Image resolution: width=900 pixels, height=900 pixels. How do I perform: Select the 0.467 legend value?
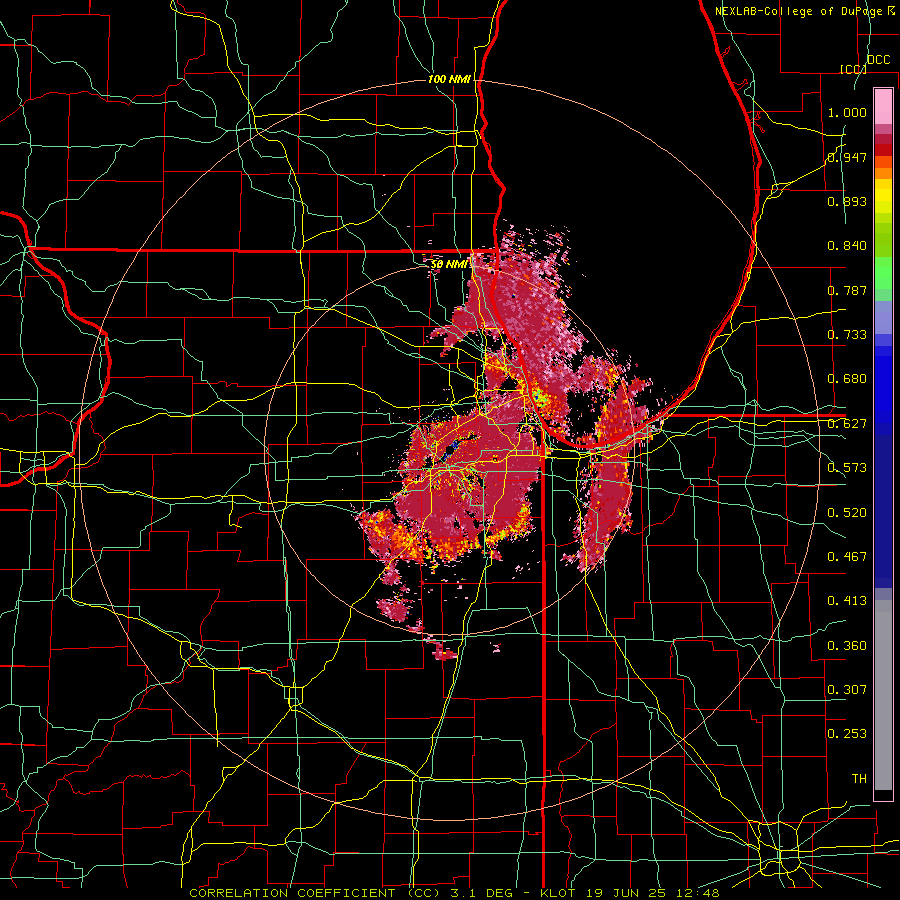click(x=847, y=557)
